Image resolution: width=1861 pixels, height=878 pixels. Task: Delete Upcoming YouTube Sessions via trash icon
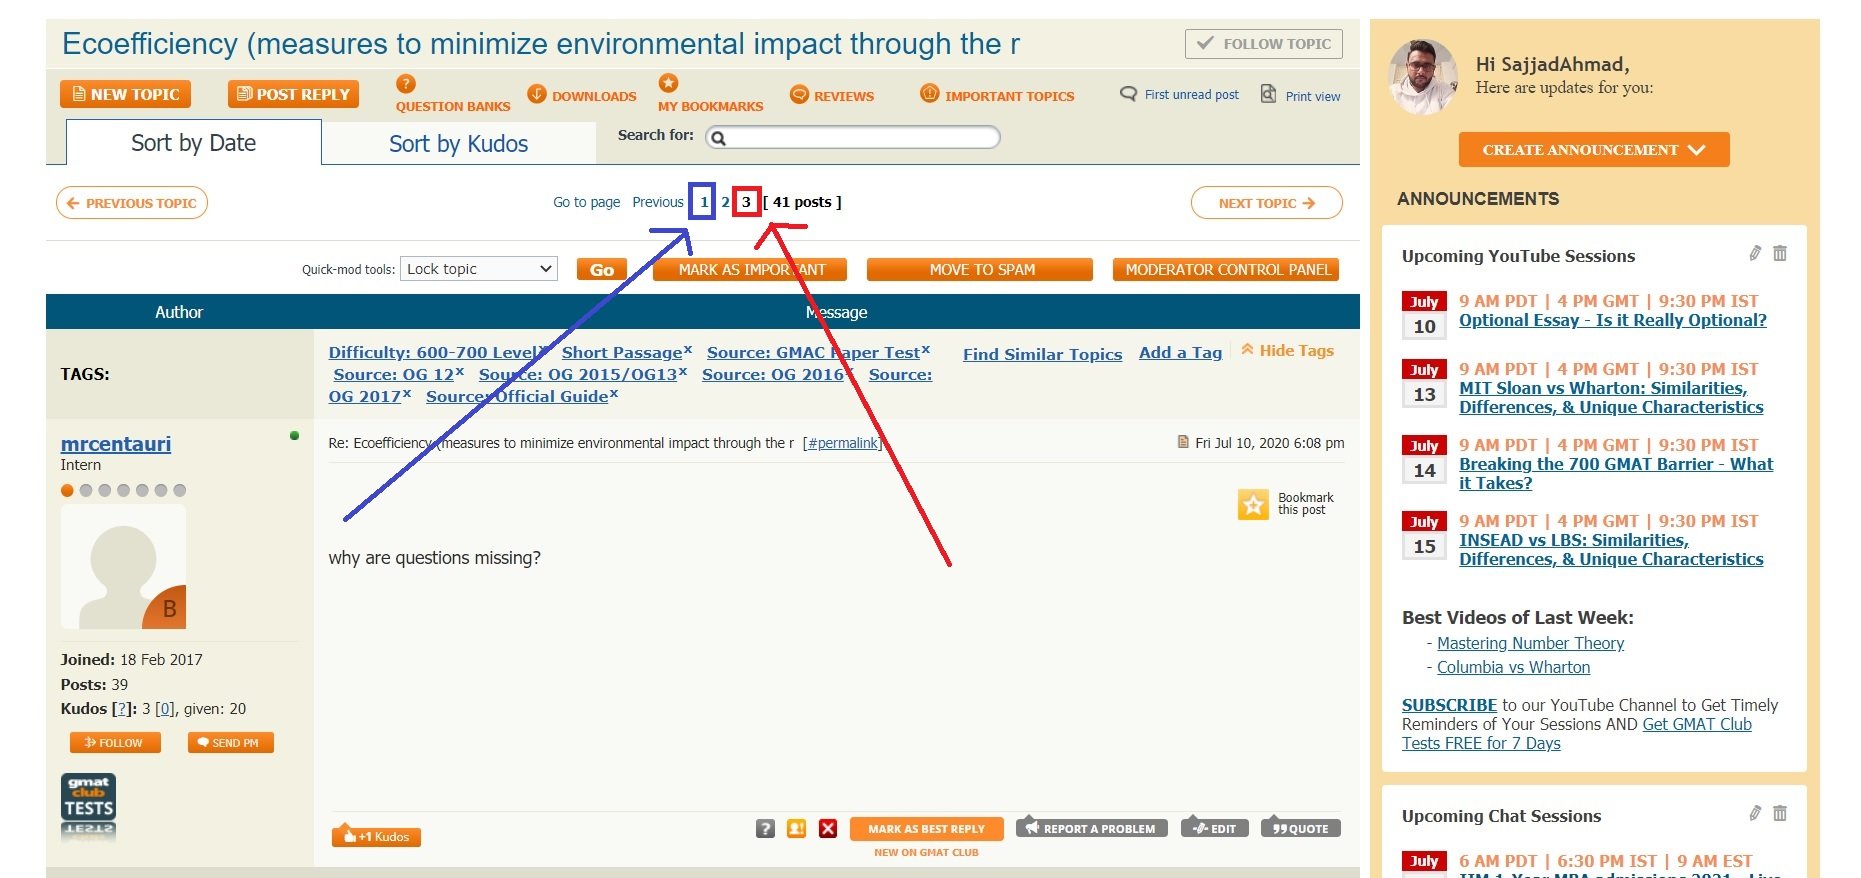[x=1780, y=254]
